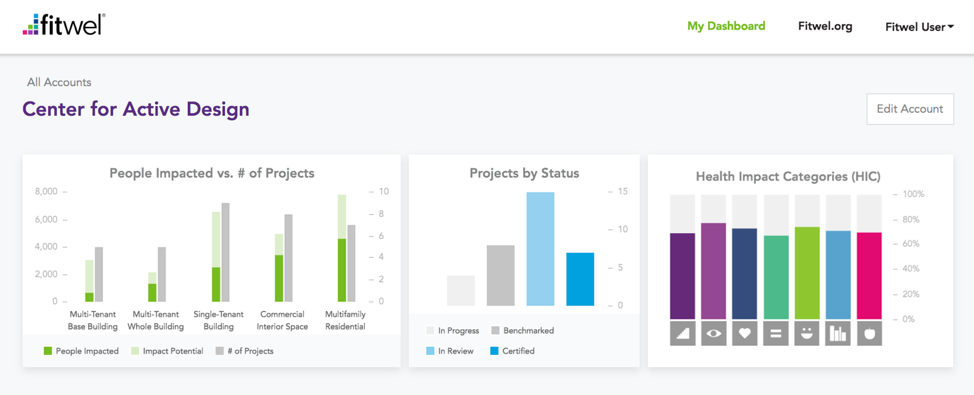Toggle the People Impacted legend item
Viewport: 974px width, 395px height.
[x=81, y=351]
